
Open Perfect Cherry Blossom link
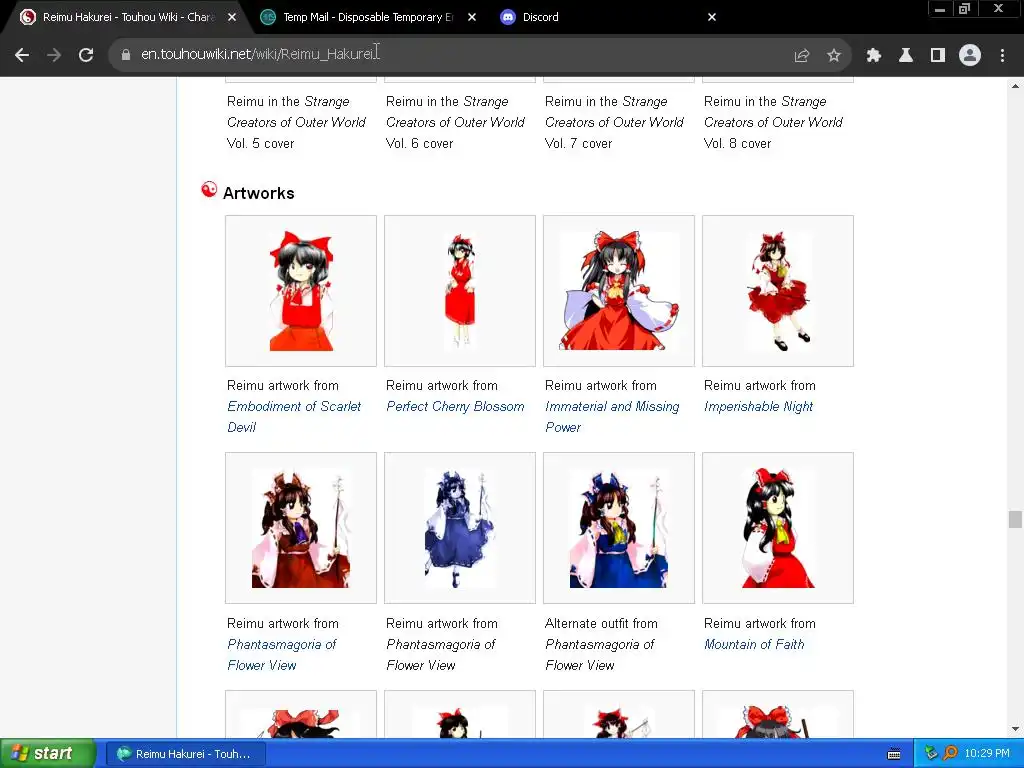pos(455,406)
